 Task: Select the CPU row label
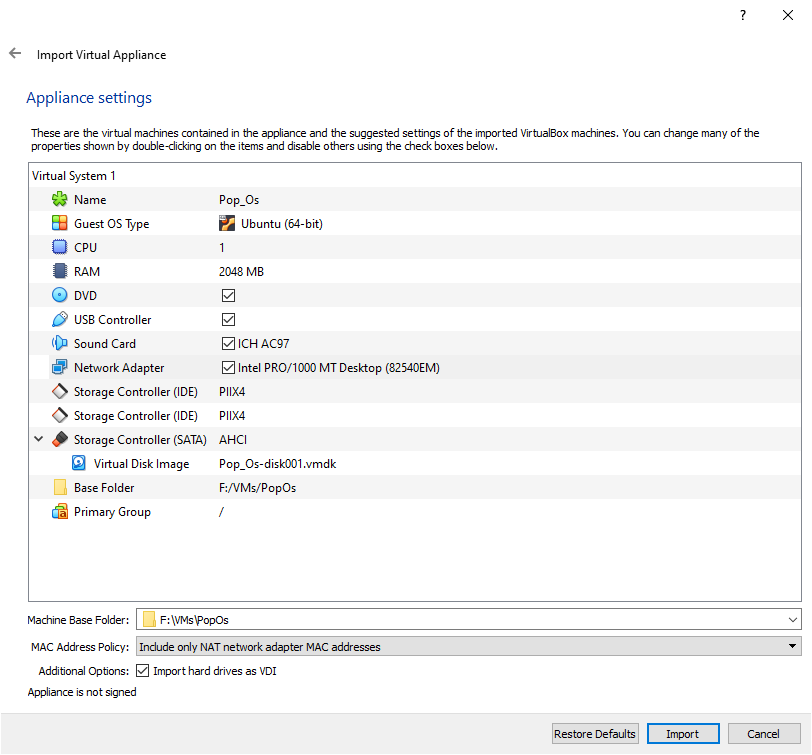pos(85,248)
